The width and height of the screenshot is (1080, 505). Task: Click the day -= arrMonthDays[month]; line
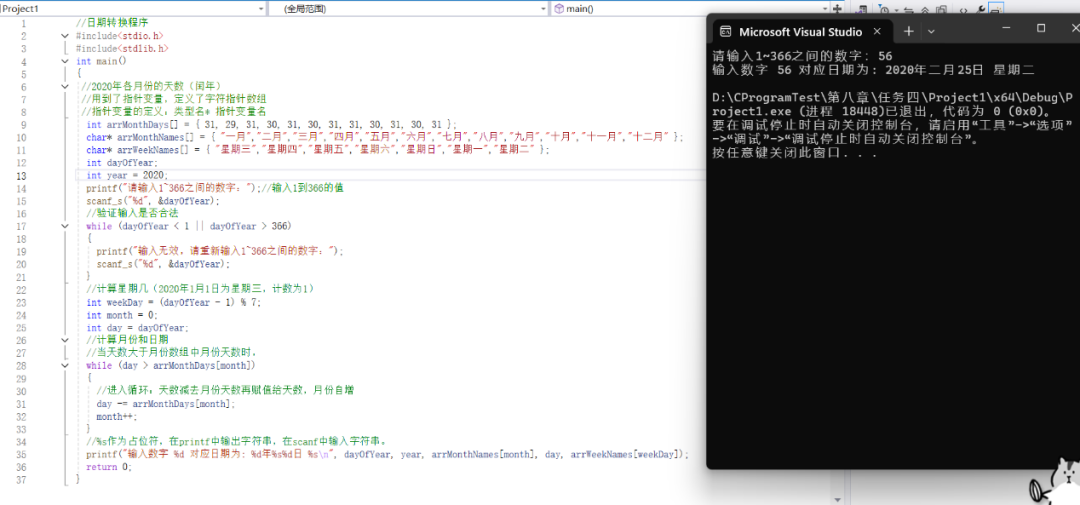pyautogui.click(x=165, y=403)
